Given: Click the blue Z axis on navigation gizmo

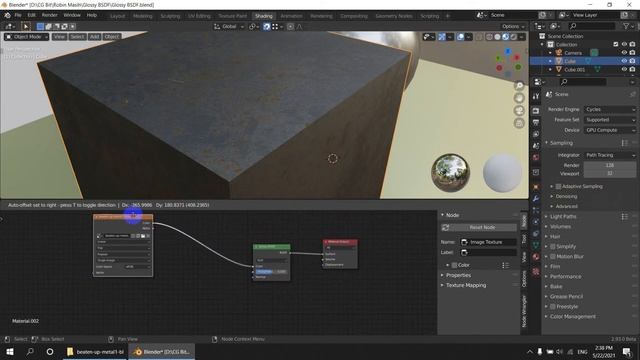Looking at the screenshot, I should point(508,51).
